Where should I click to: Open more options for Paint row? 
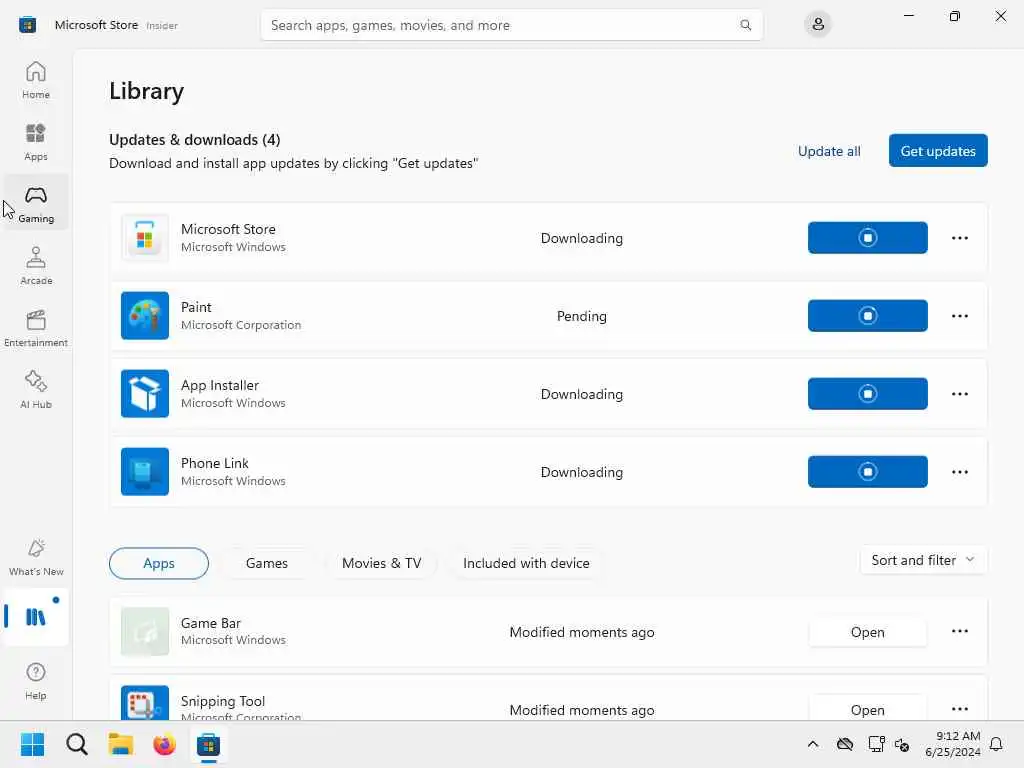pos(959,315)
